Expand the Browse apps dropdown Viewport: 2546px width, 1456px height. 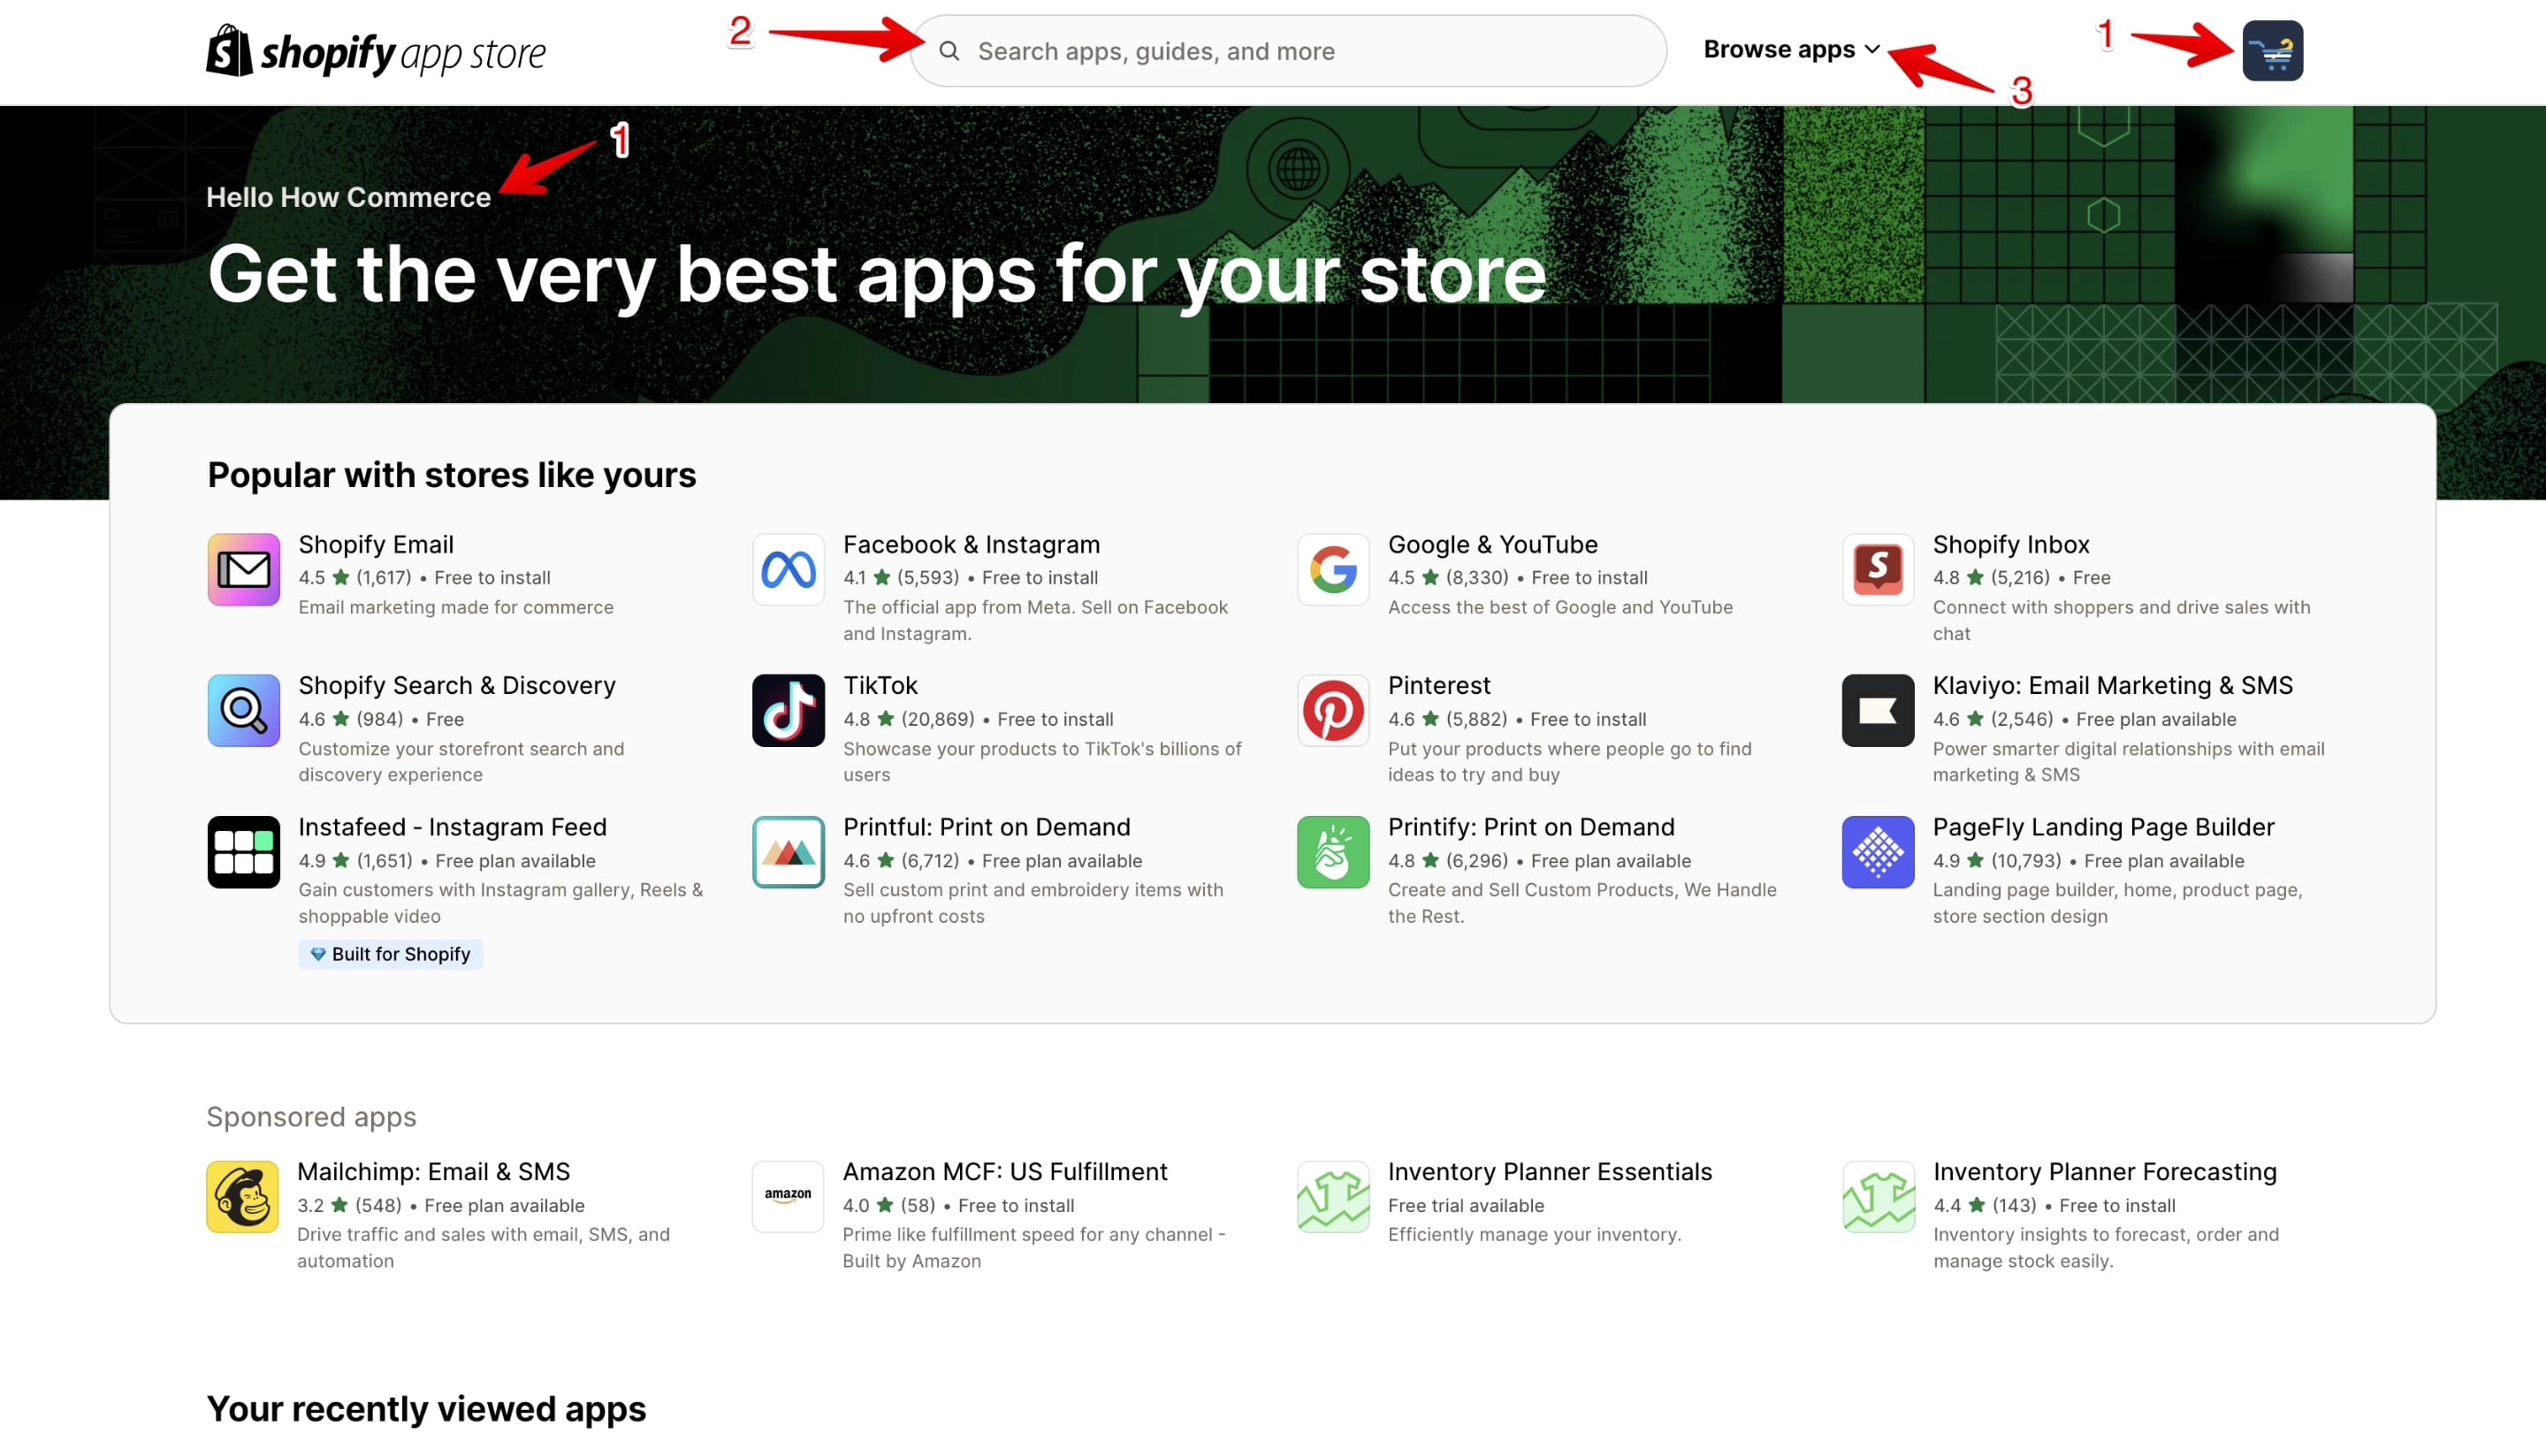point(1791,49)
